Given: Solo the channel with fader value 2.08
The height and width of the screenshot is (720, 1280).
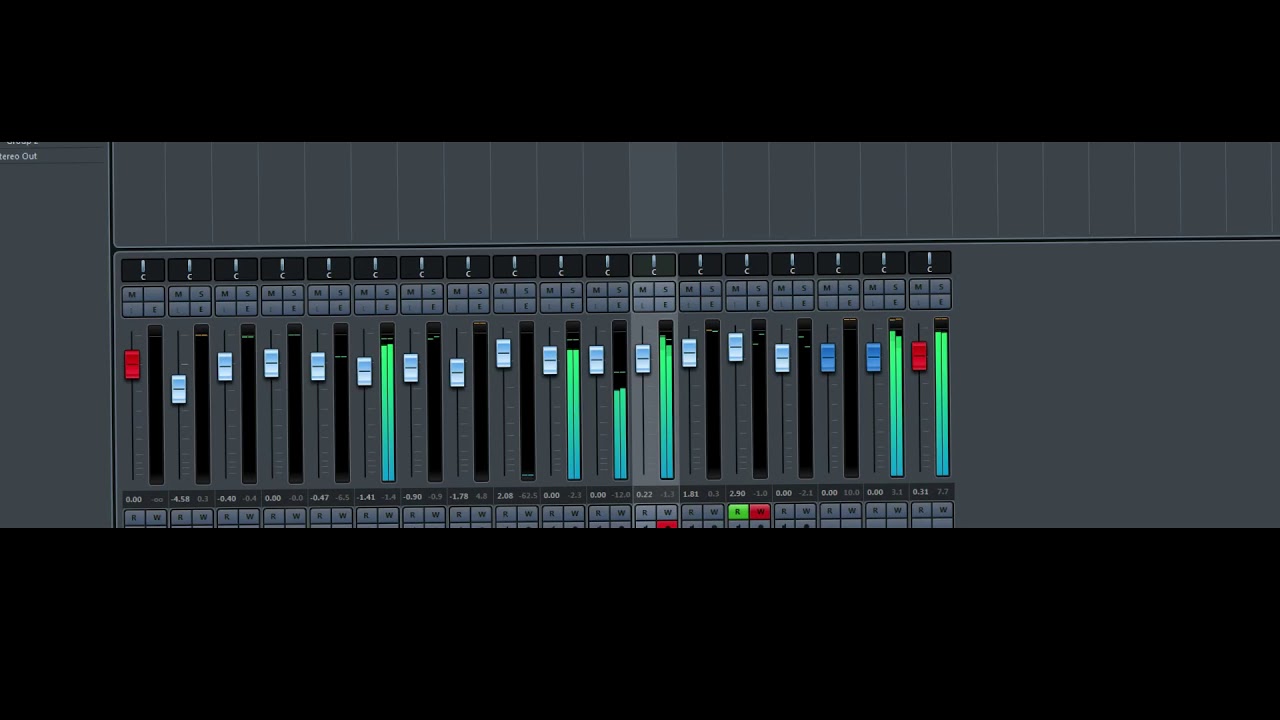Looking at the screenshot, I should [x=525, y=292].
